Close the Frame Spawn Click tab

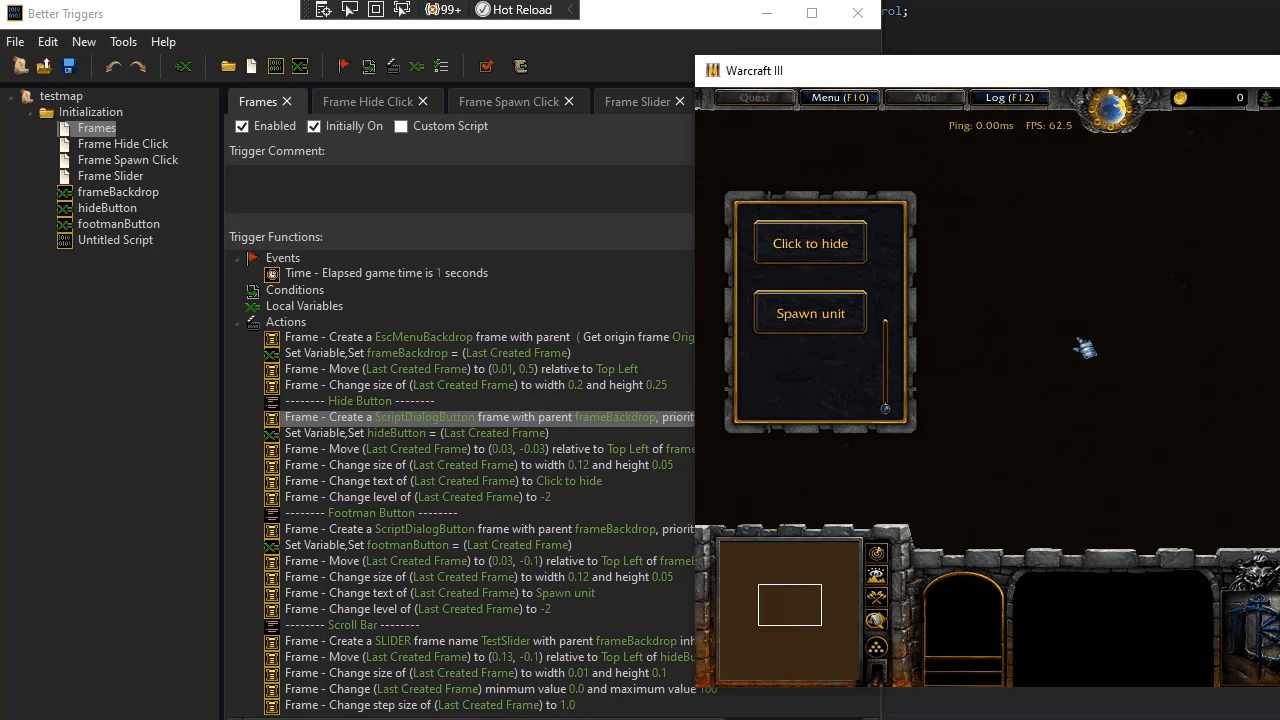pyautogui.click(x=569, y=101)
